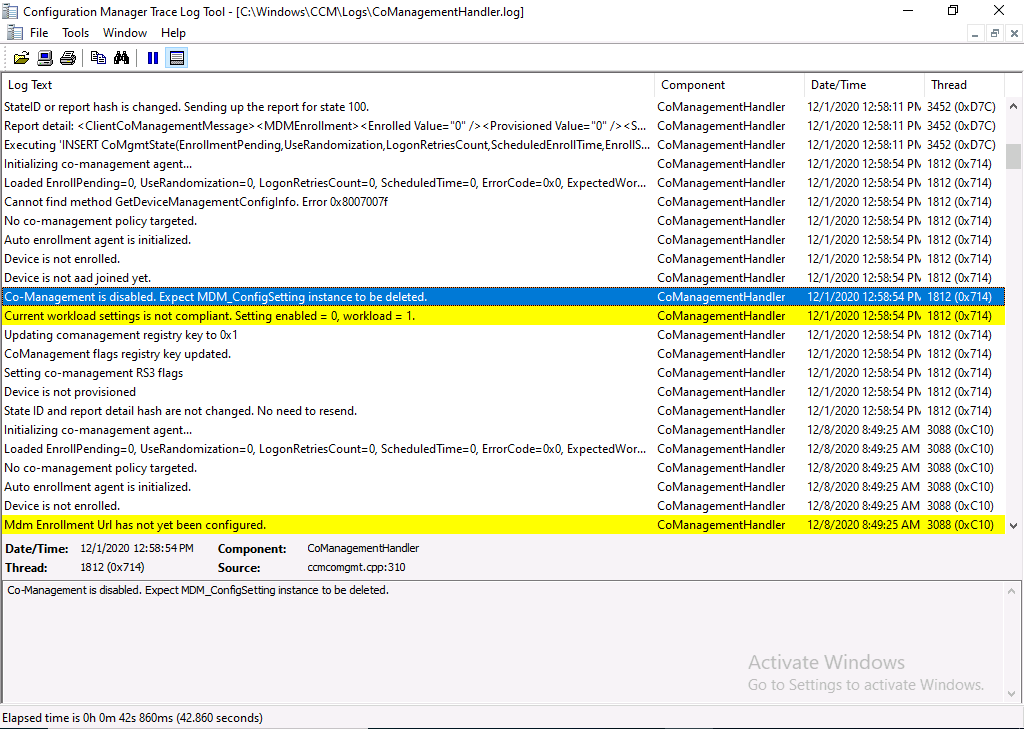Click the elapsed time text in the status bar
This screenshot has width=1024, height=729.
click(133, 718)
